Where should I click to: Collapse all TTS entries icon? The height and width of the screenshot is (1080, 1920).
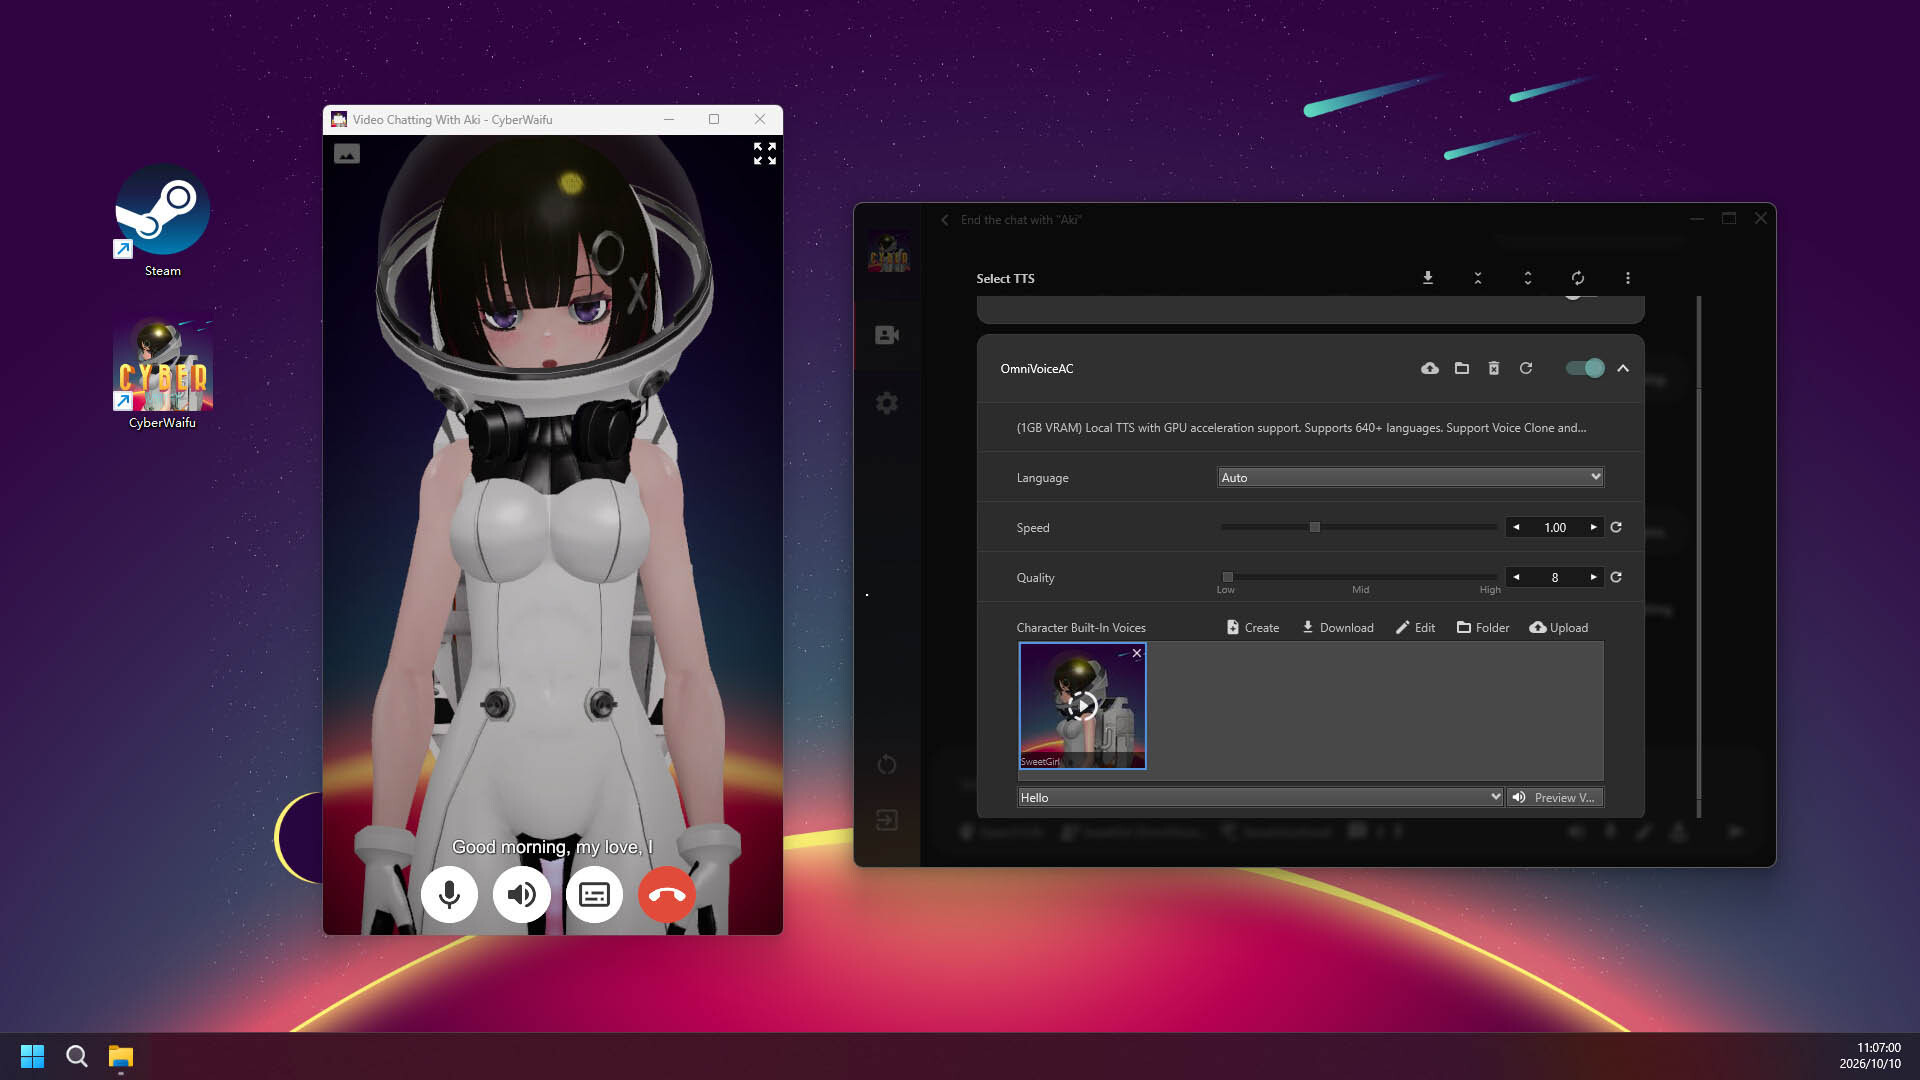(x=1478, y=278)
